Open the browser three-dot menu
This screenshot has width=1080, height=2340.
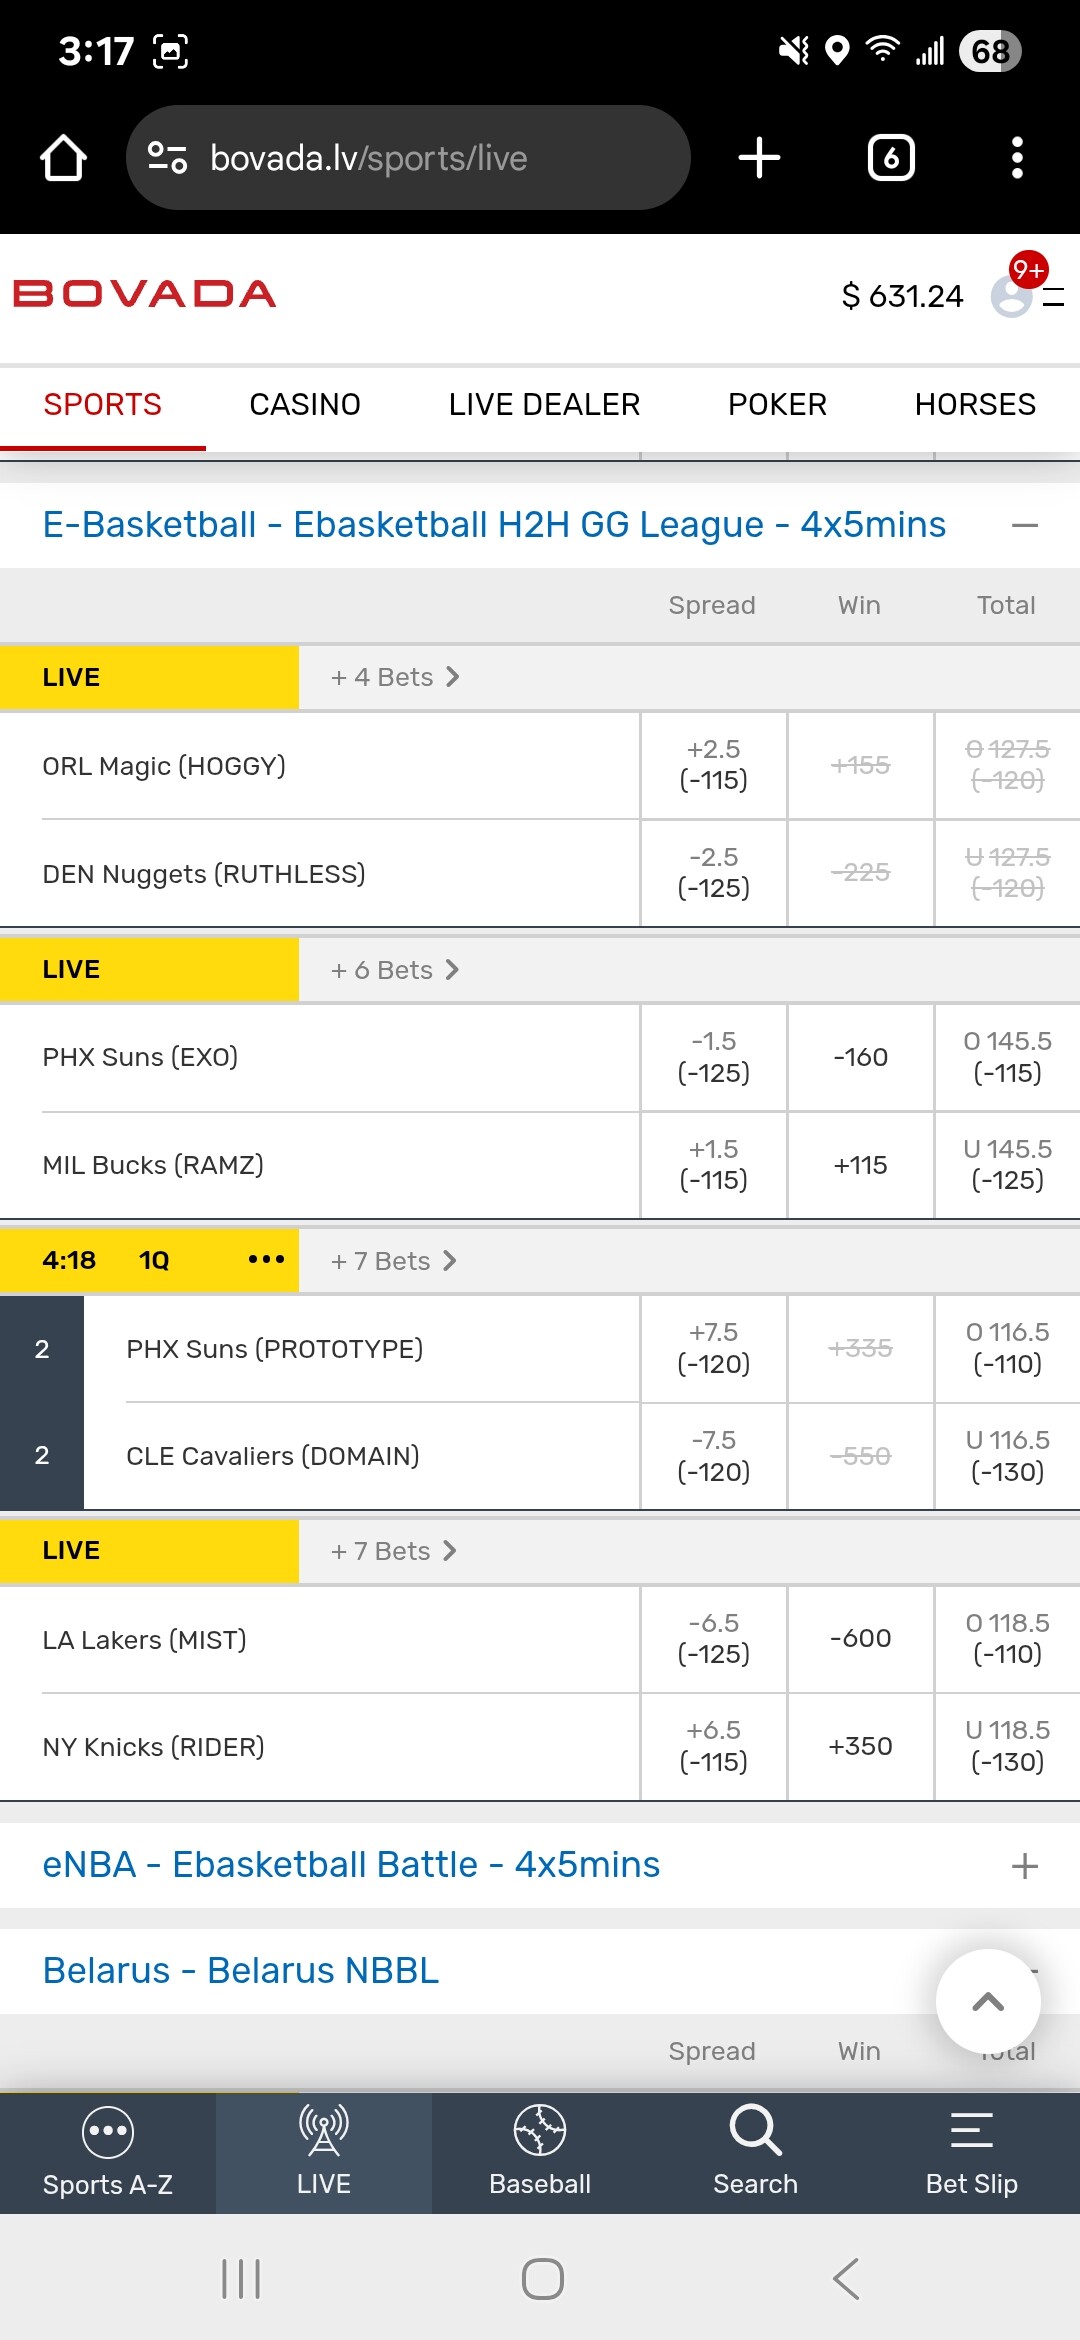pyautogui.click(x=1017, y=158)
